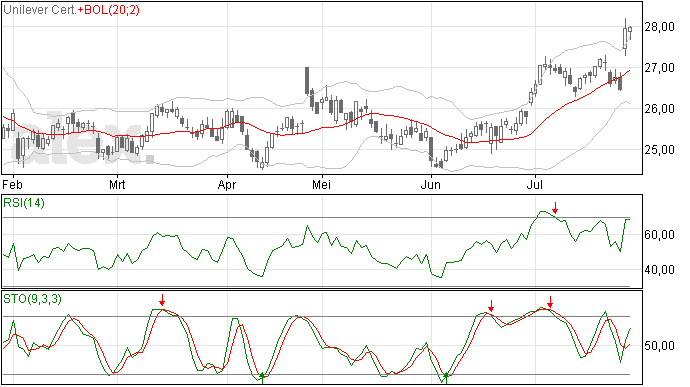The width and height of the screenshot is (690, 387).
Task: Click the 27,00 price axis value
Action: click(x=659, y=68)
